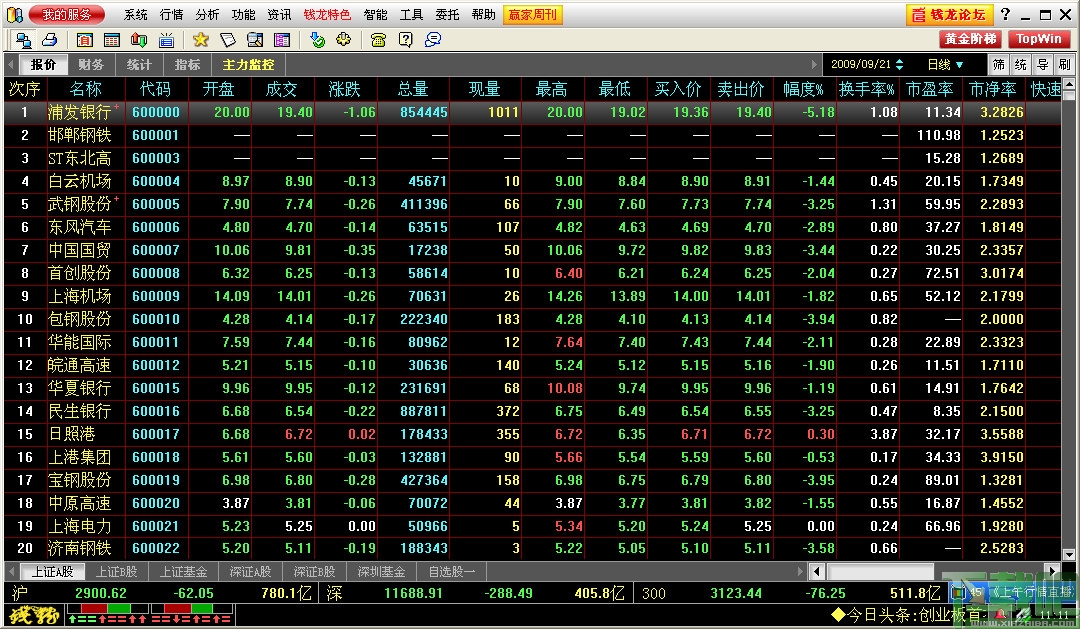Click the purple layout panel icon
The image size is (1080, 629).
282,40
